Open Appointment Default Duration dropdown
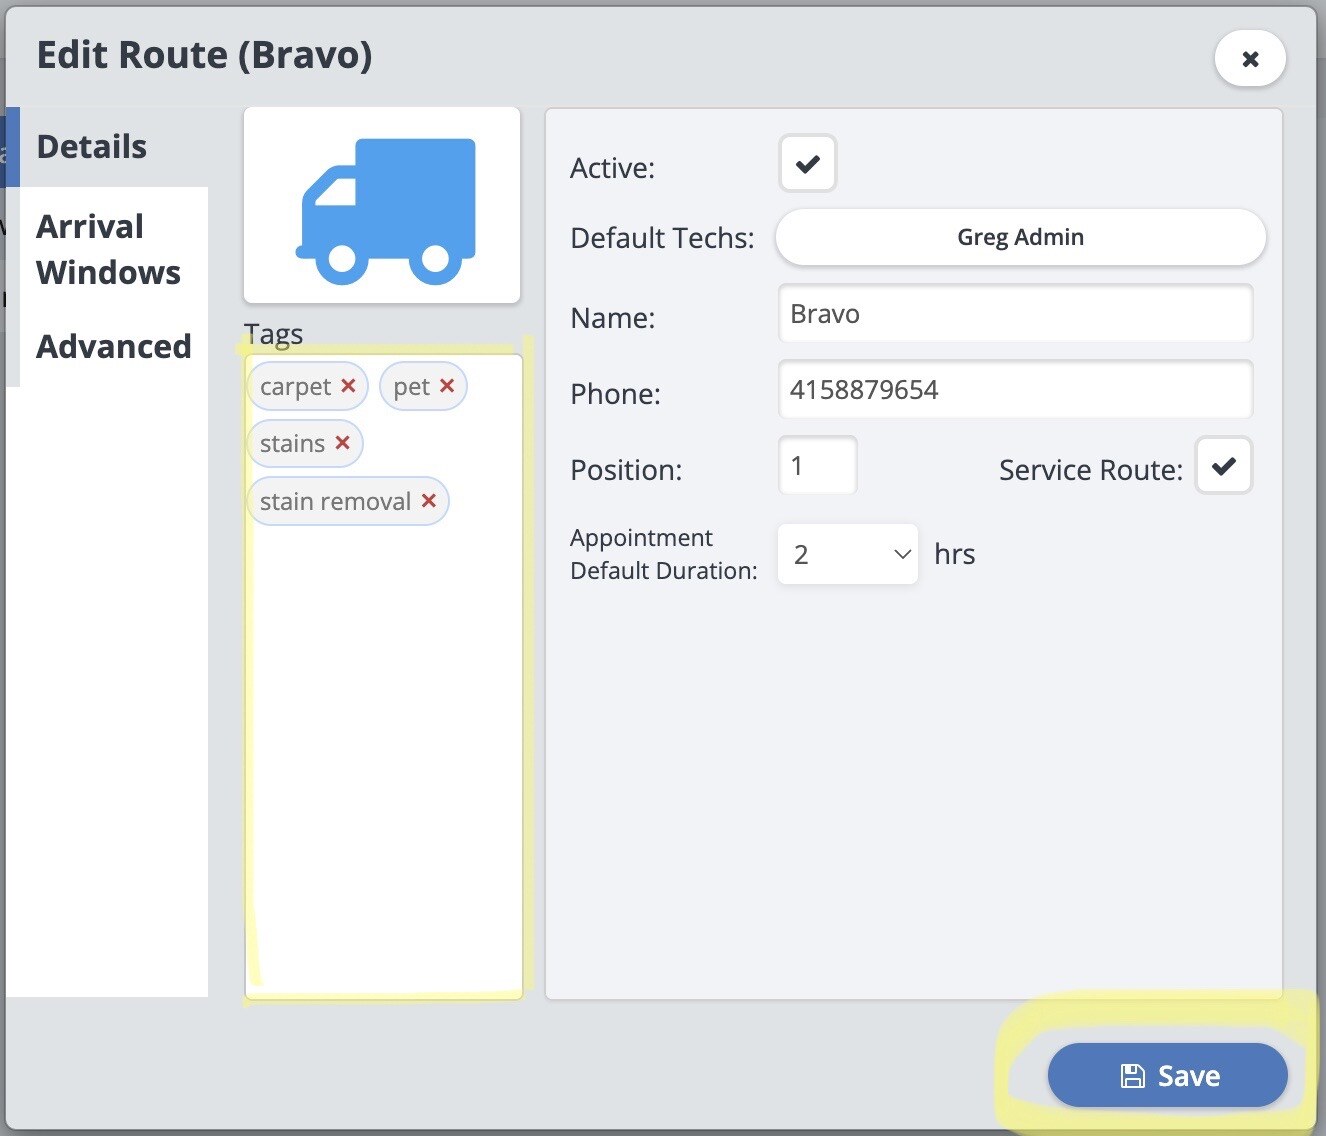1326x1136 pixels. 848,555
